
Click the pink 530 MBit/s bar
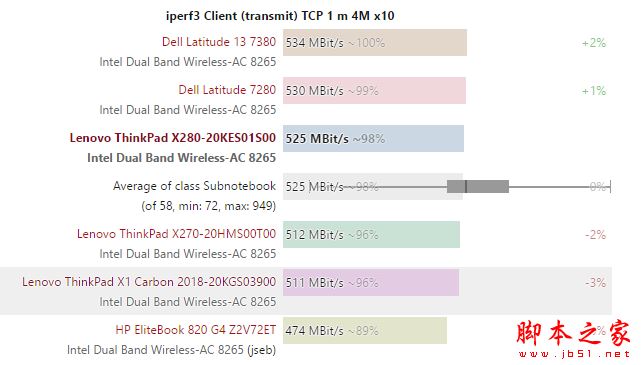coord(374,91)
